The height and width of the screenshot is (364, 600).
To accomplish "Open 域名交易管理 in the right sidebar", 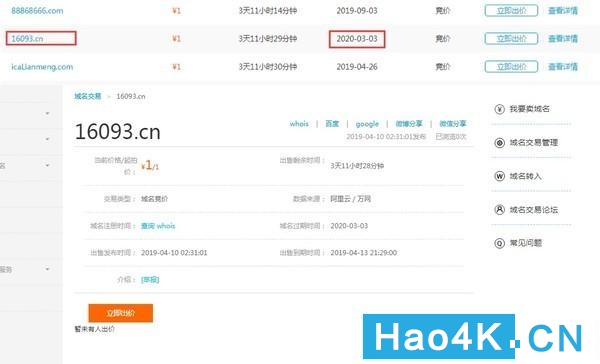I will coord(534,143).
